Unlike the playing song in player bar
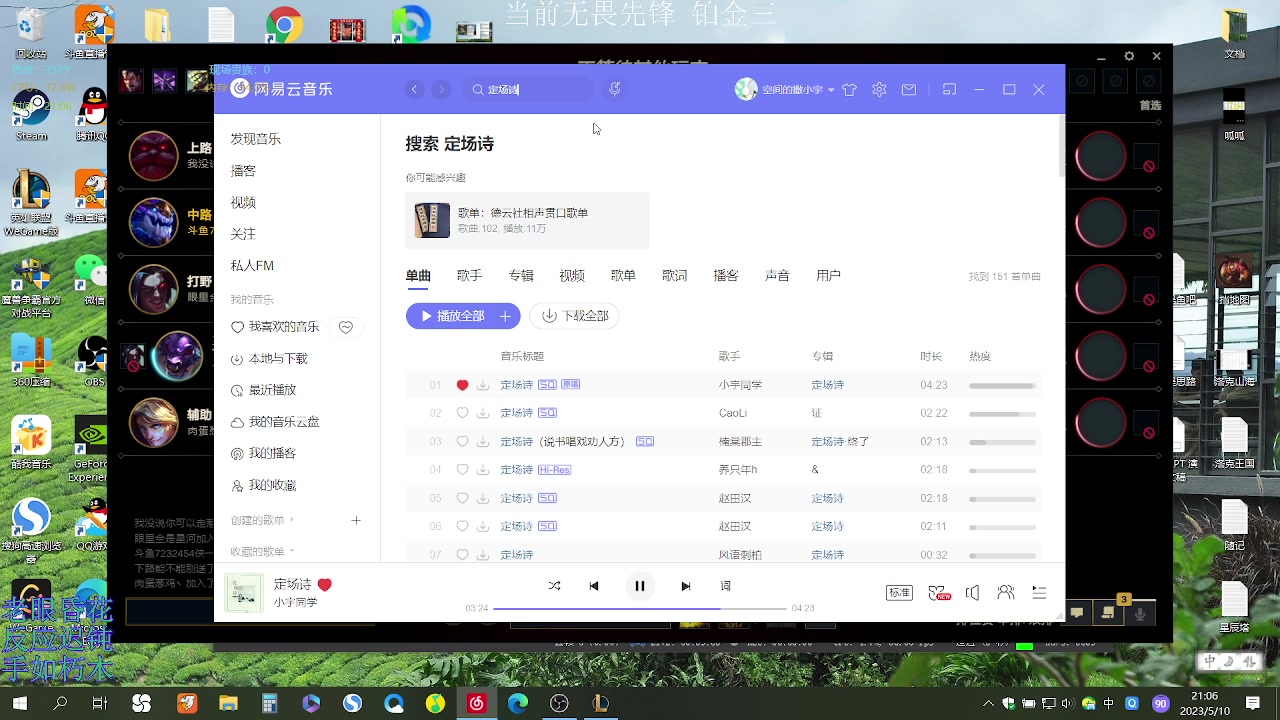 325,585
